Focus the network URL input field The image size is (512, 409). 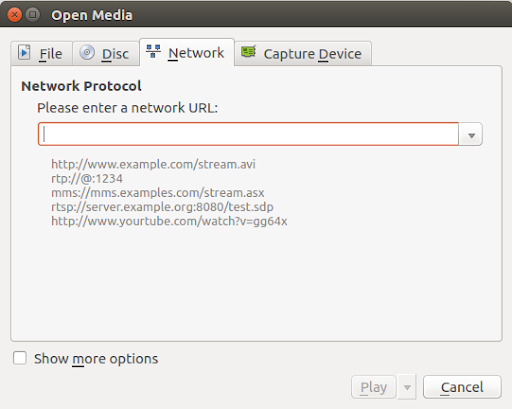(x=248, y=134)
